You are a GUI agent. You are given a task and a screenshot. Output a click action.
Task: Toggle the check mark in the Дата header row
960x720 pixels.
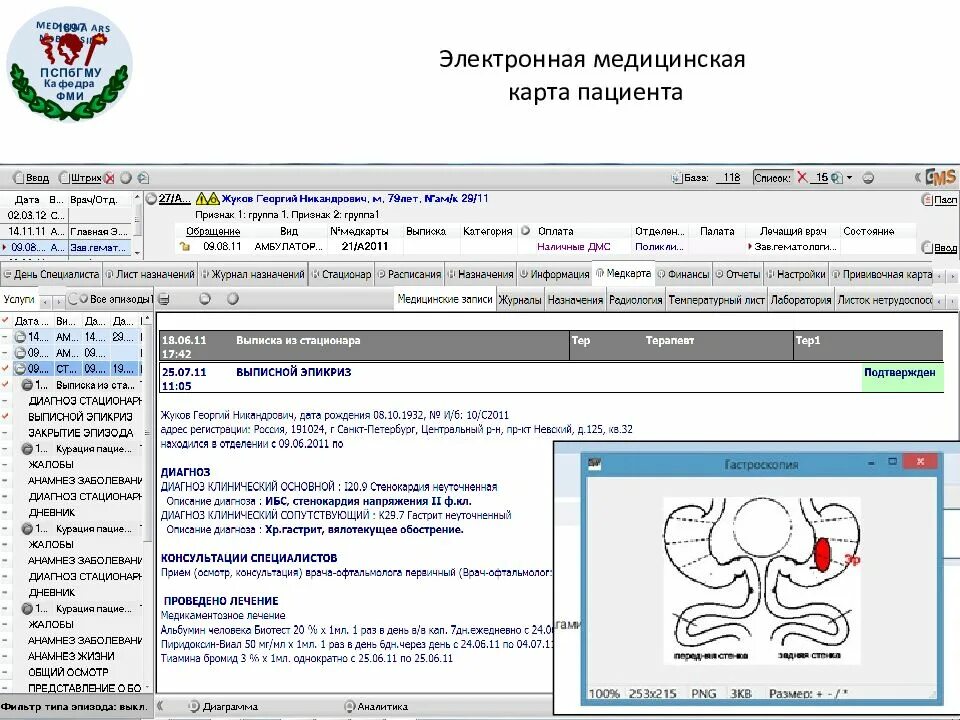[x=6, y=320]
